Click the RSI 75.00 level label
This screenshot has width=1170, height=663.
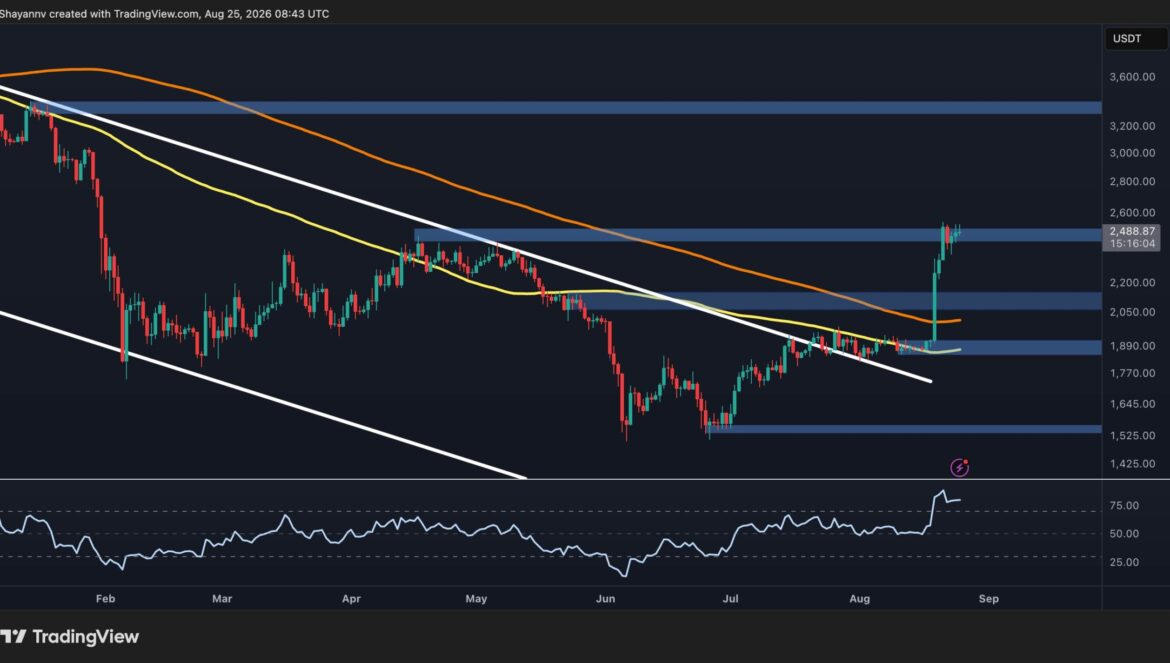click(x=1124, y=506)
